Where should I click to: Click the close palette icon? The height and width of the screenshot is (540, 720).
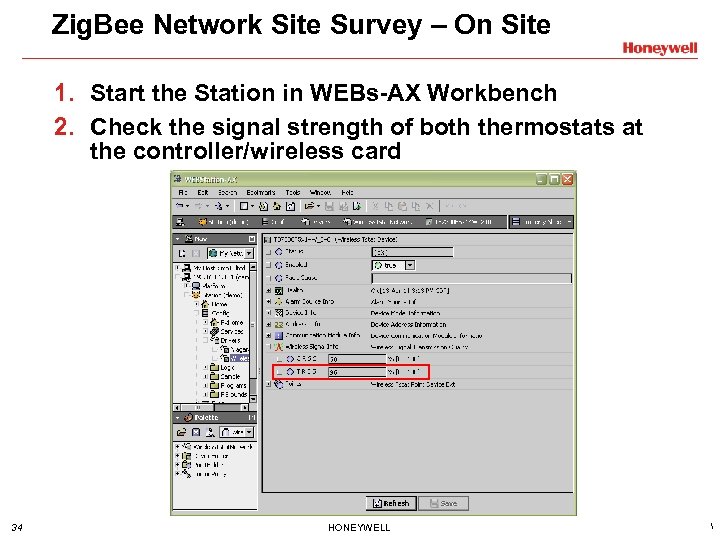tap(196, 432)
